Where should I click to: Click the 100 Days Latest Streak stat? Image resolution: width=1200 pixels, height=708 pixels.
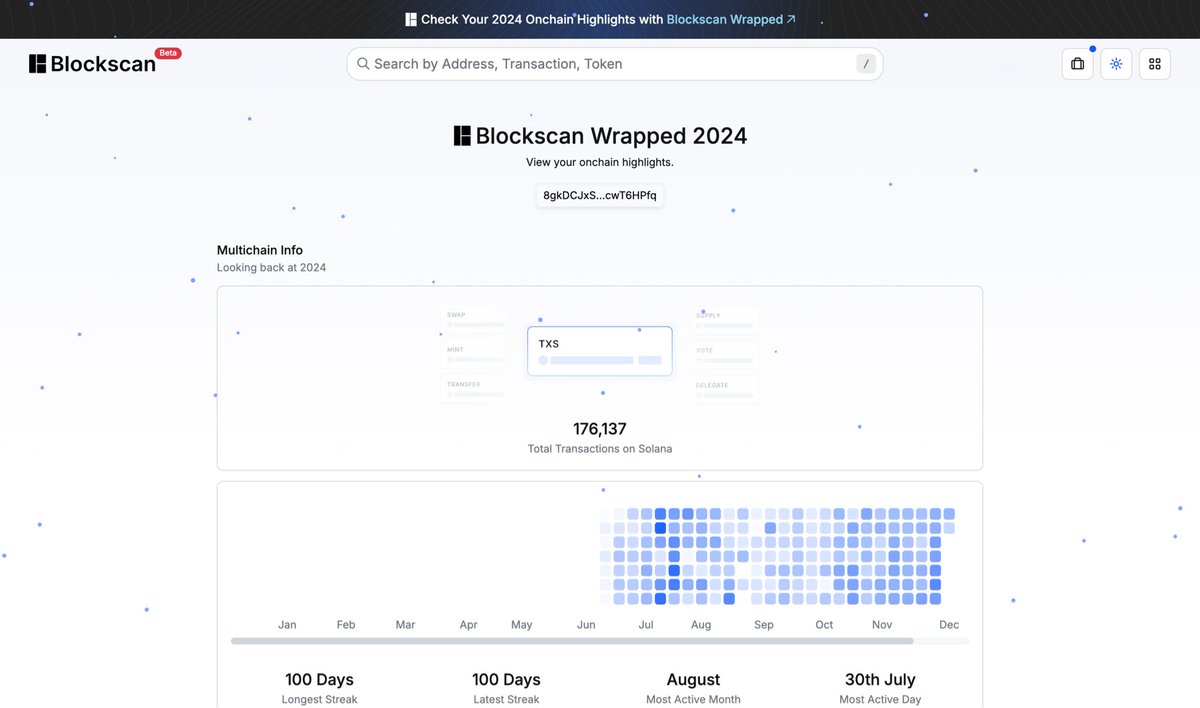pyautogui.click(x=506, y=689)
